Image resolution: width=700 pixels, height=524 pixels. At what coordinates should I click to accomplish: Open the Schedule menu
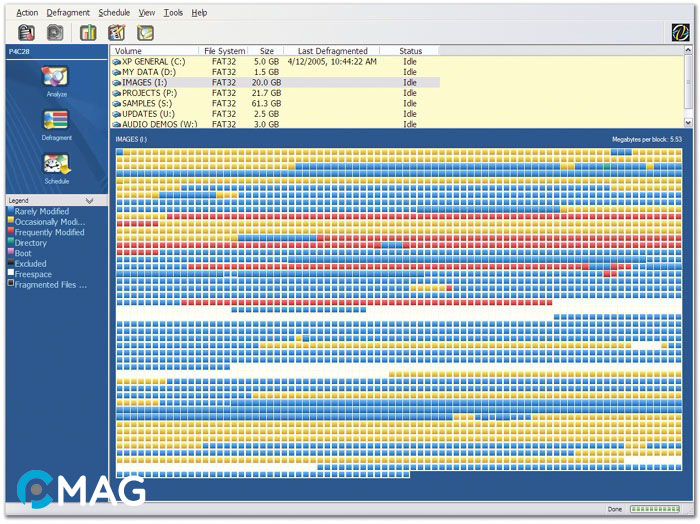pos(114,13)
